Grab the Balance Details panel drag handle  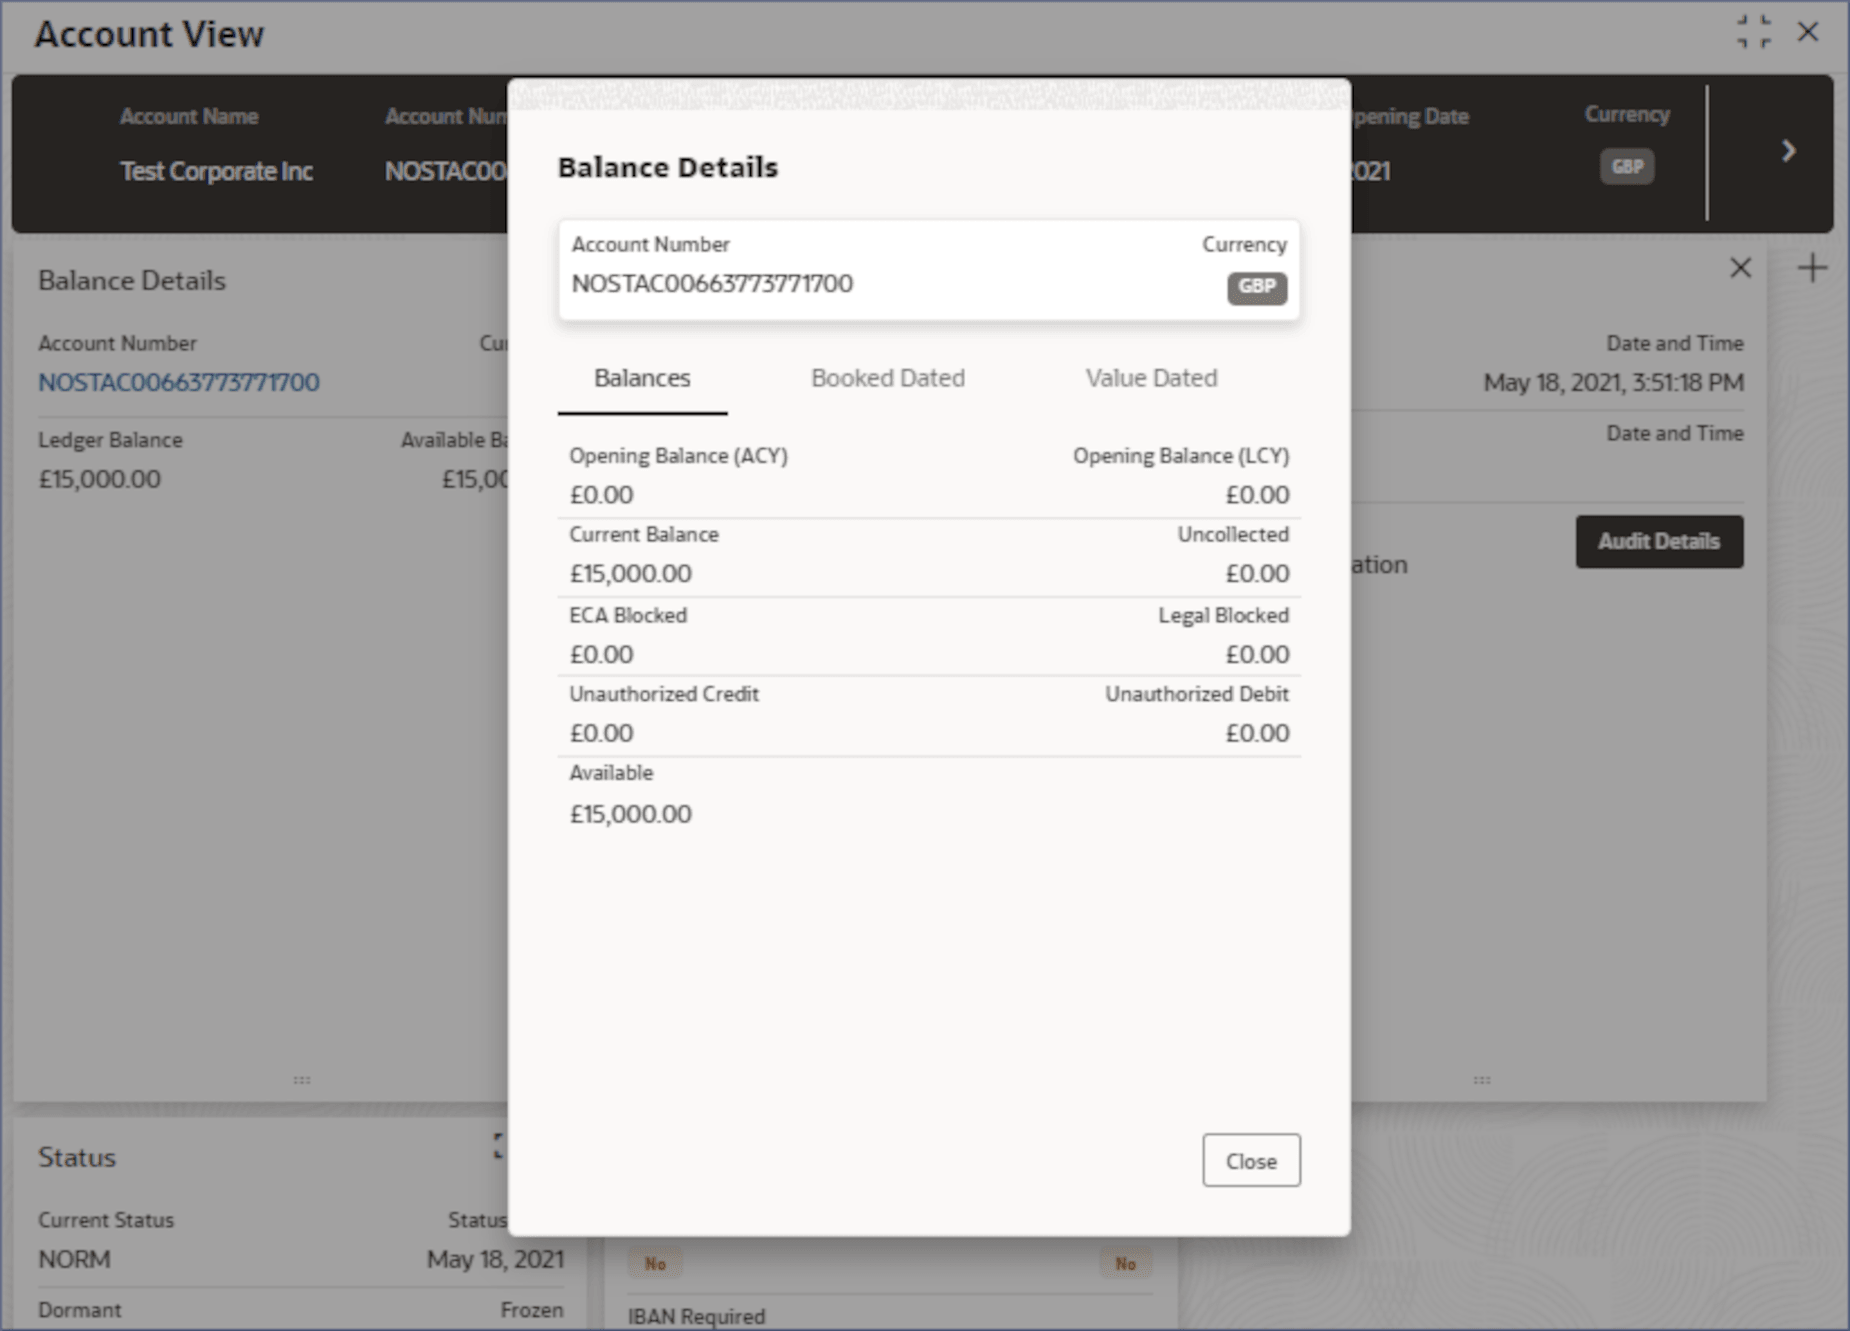[x=302, y=1080]
